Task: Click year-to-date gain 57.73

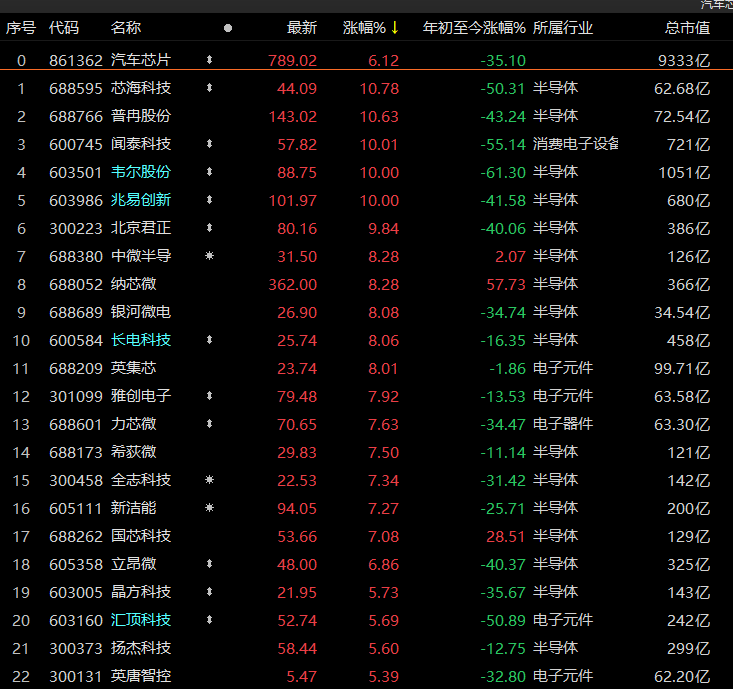Action: click(x=506, y=285)
